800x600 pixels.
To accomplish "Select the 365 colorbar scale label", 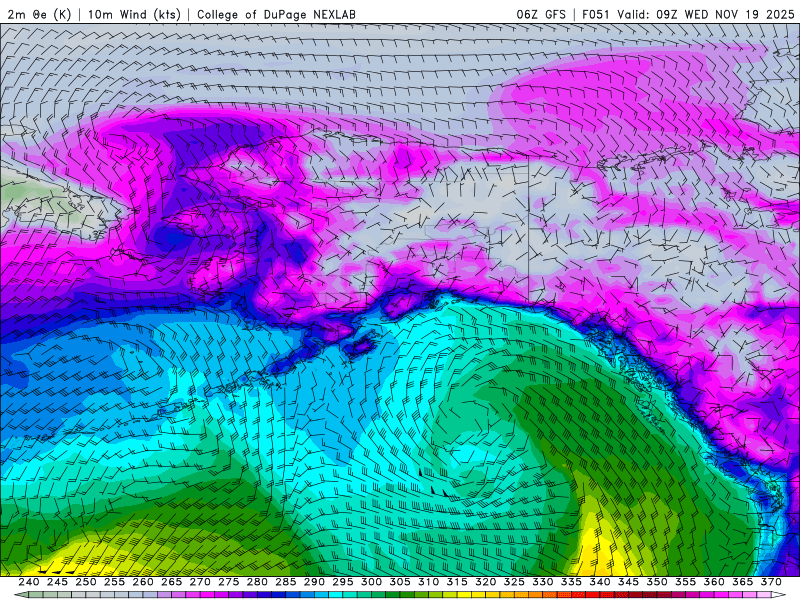I will pos(743,582).
